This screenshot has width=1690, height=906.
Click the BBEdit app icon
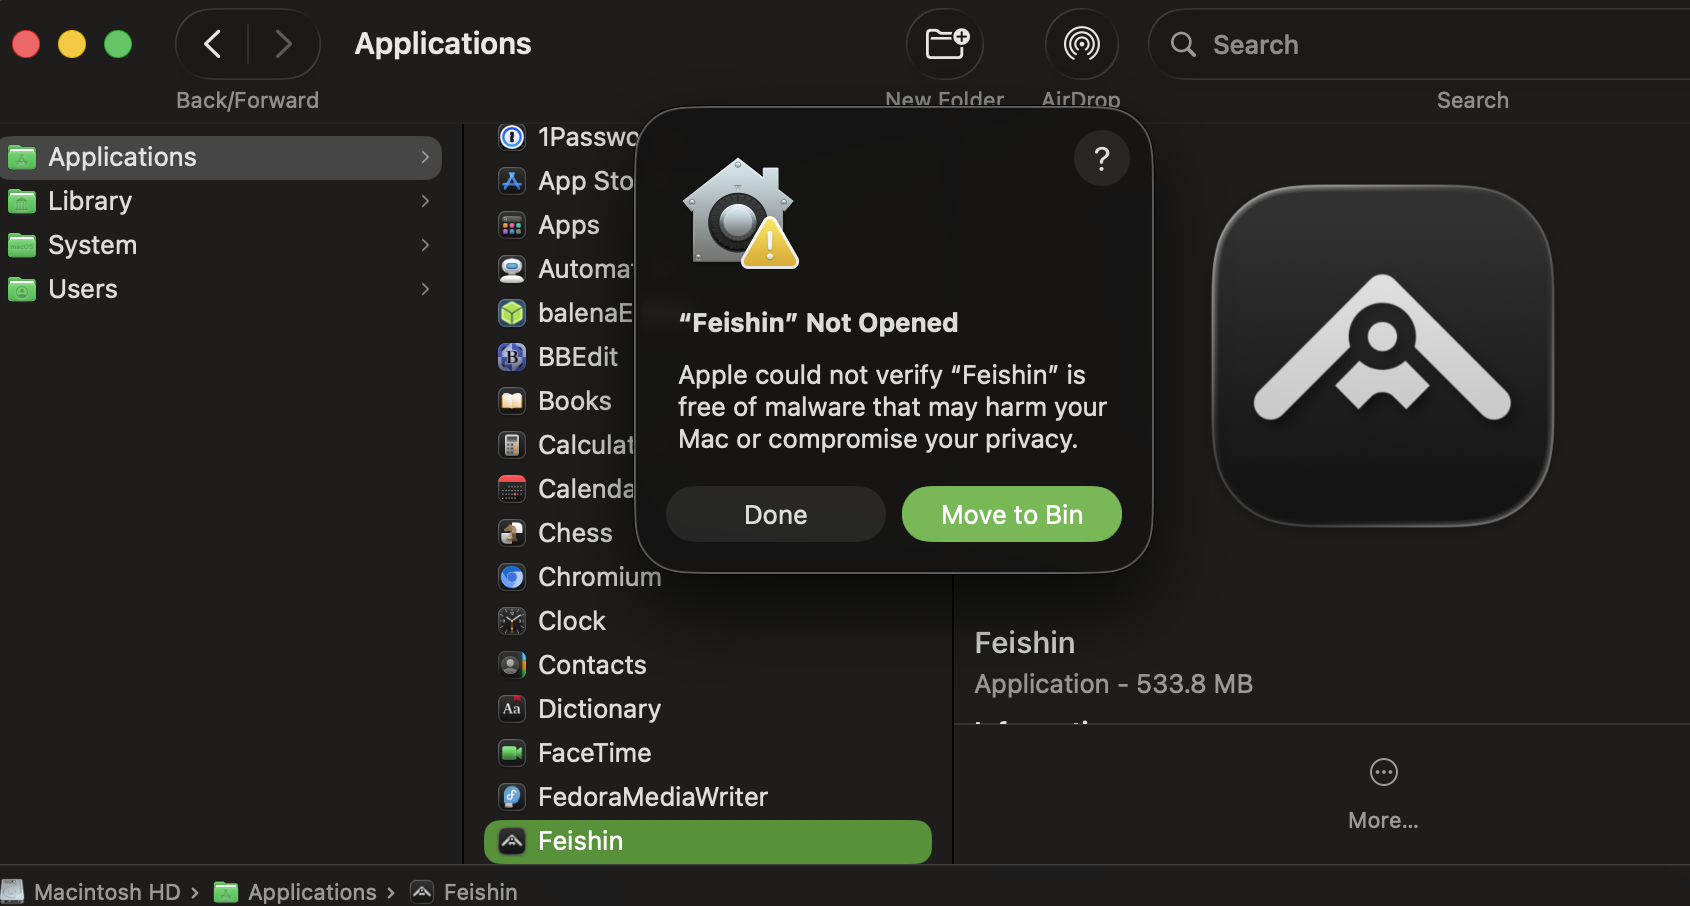pyautogui.click(x=512, y=357)
